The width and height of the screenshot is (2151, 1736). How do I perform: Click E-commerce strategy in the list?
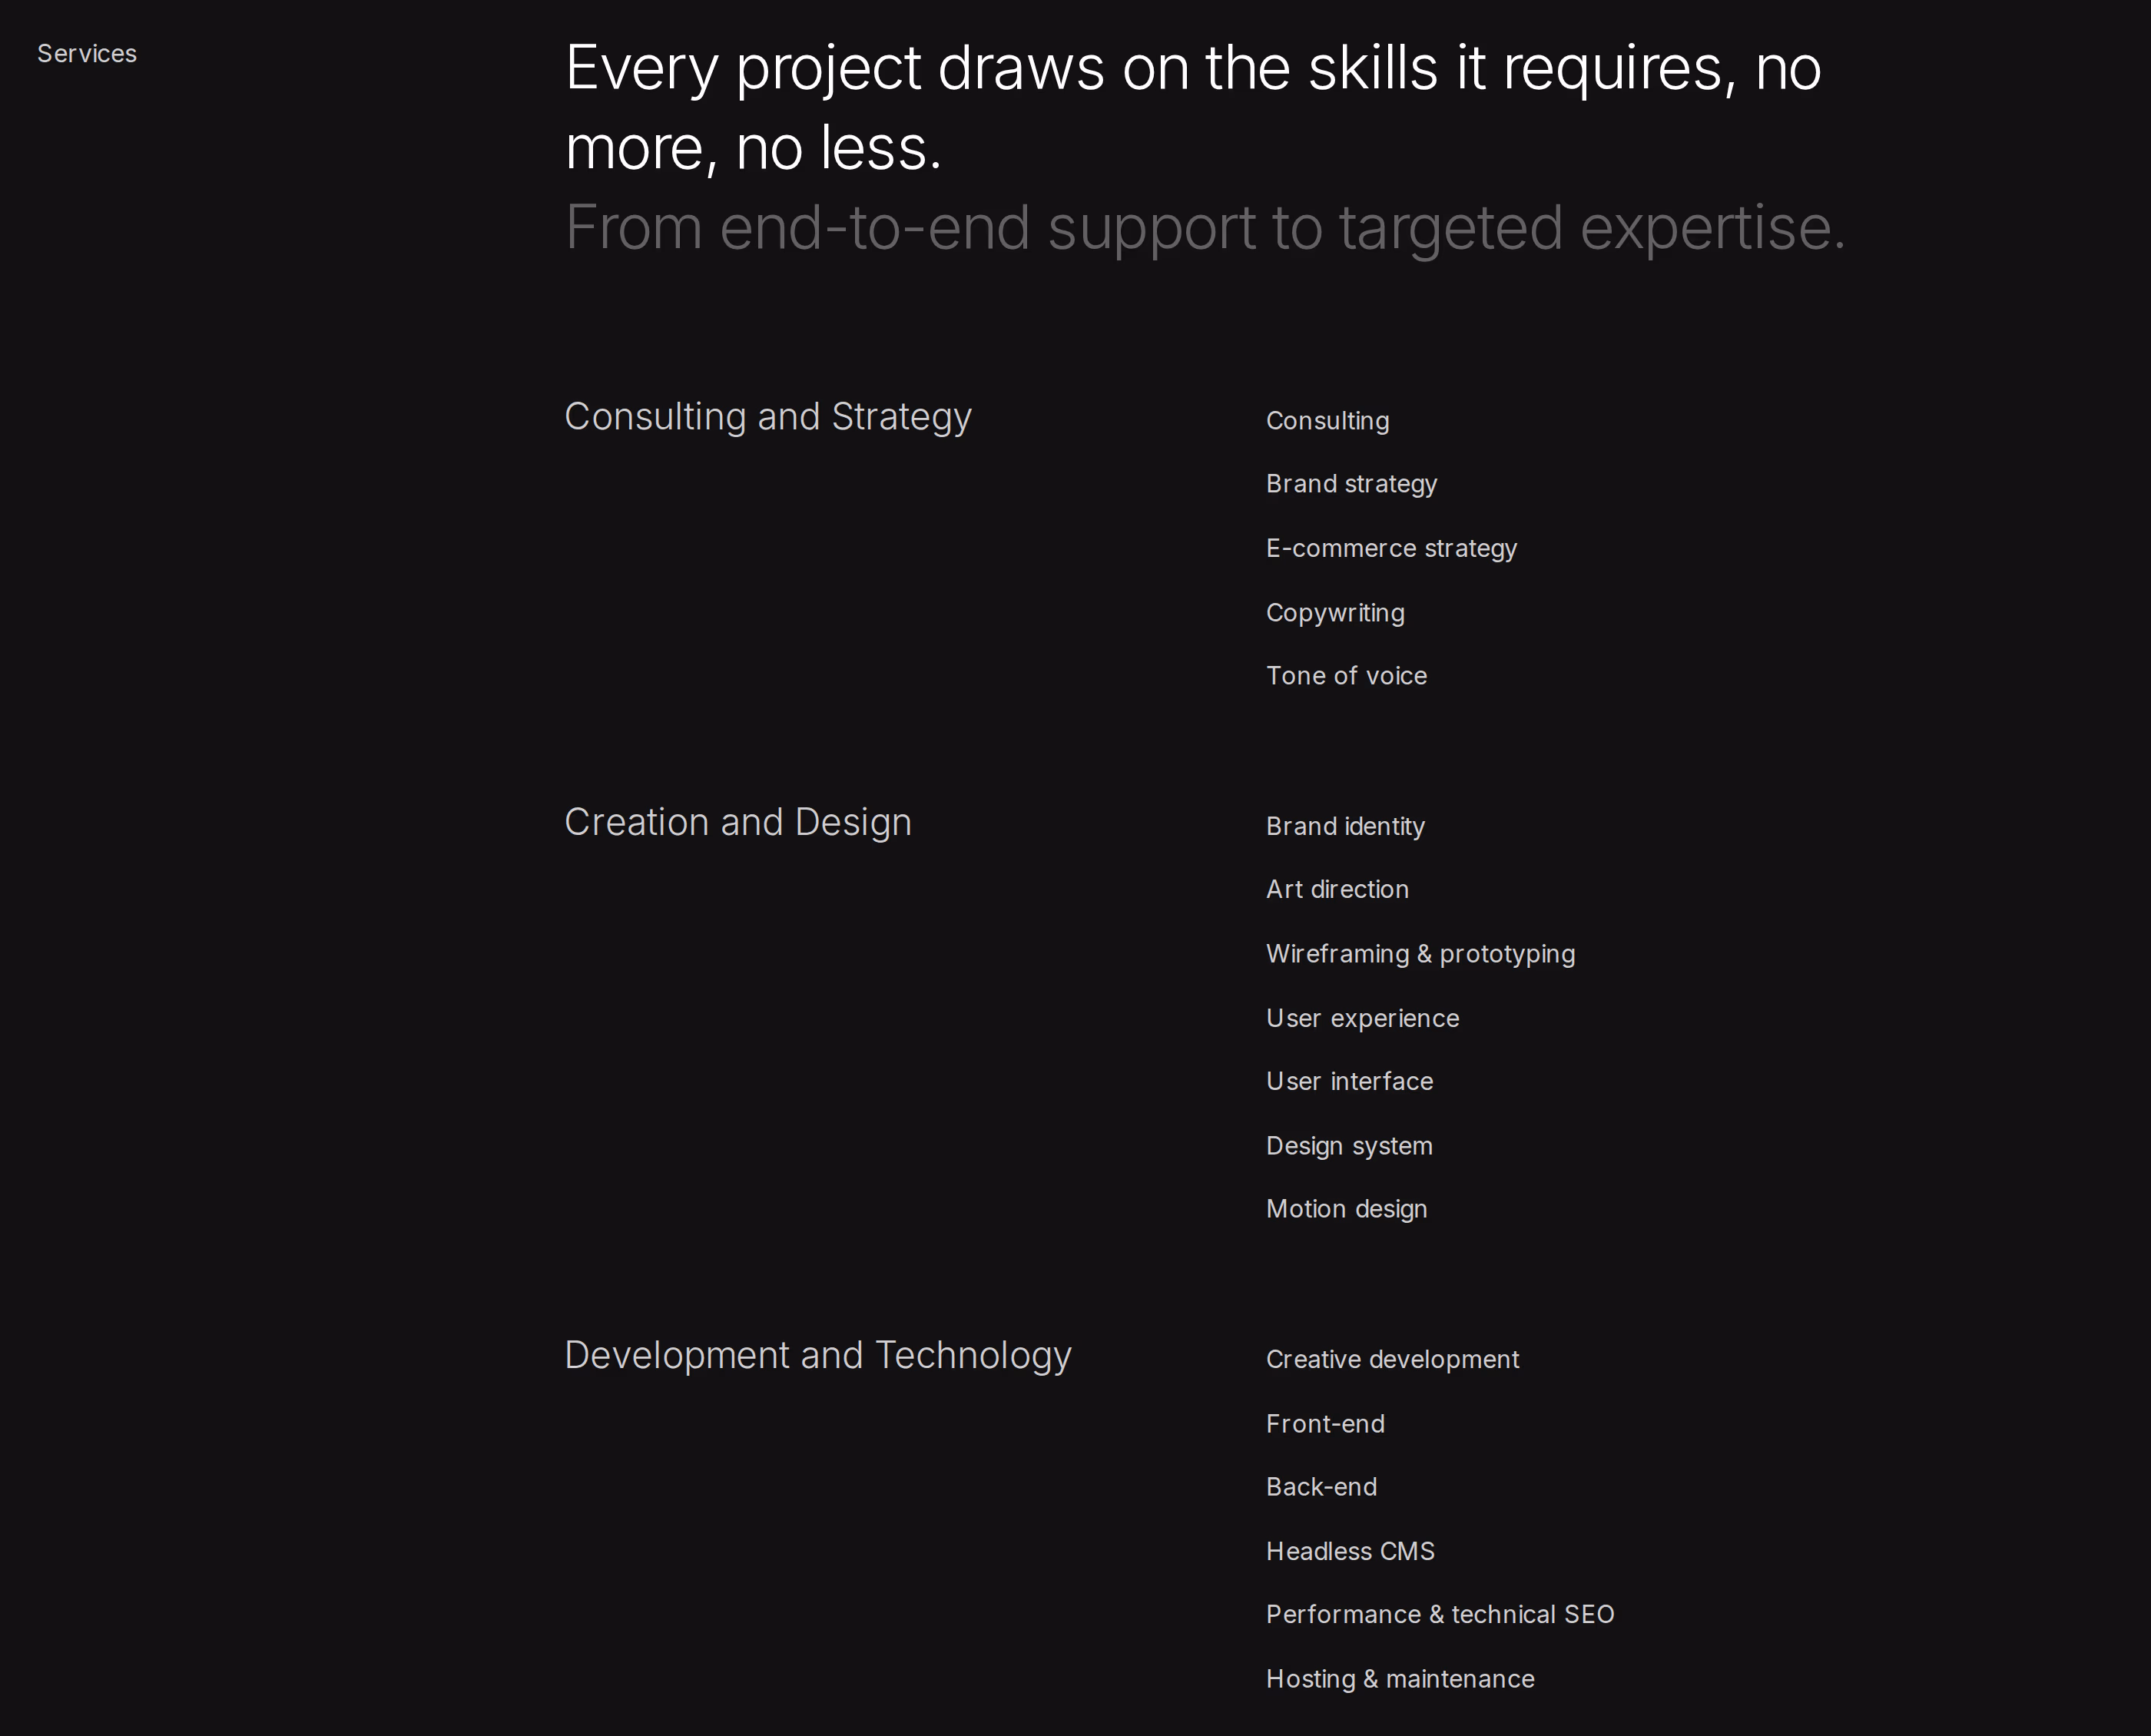point(1391,549)
